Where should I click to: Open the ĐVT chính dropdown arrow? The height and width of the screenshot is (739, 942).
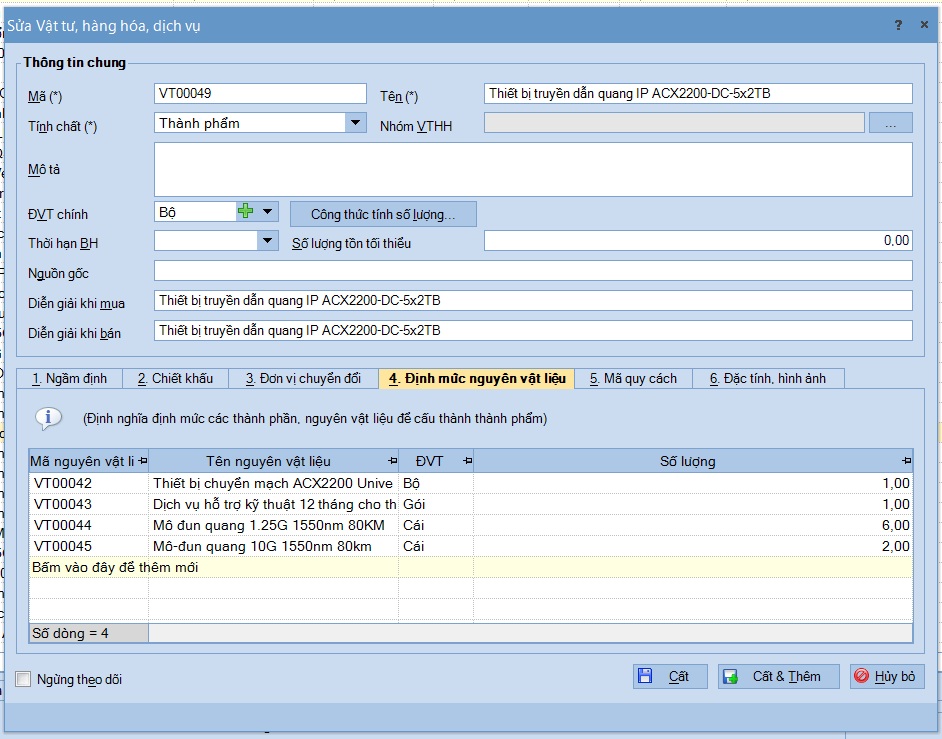267,211
